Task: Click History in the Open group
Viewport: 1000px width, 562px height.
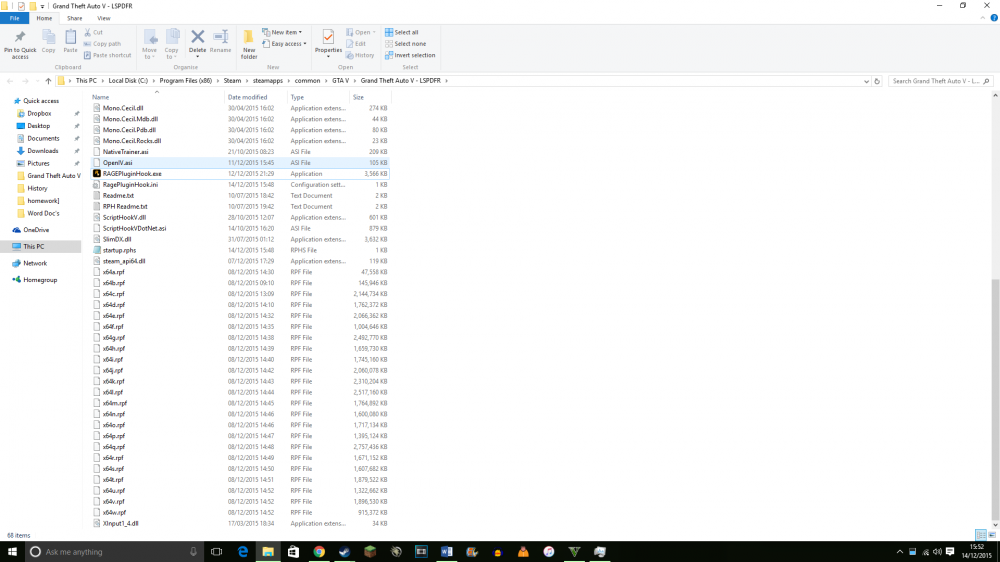Action: coord(360,55)
